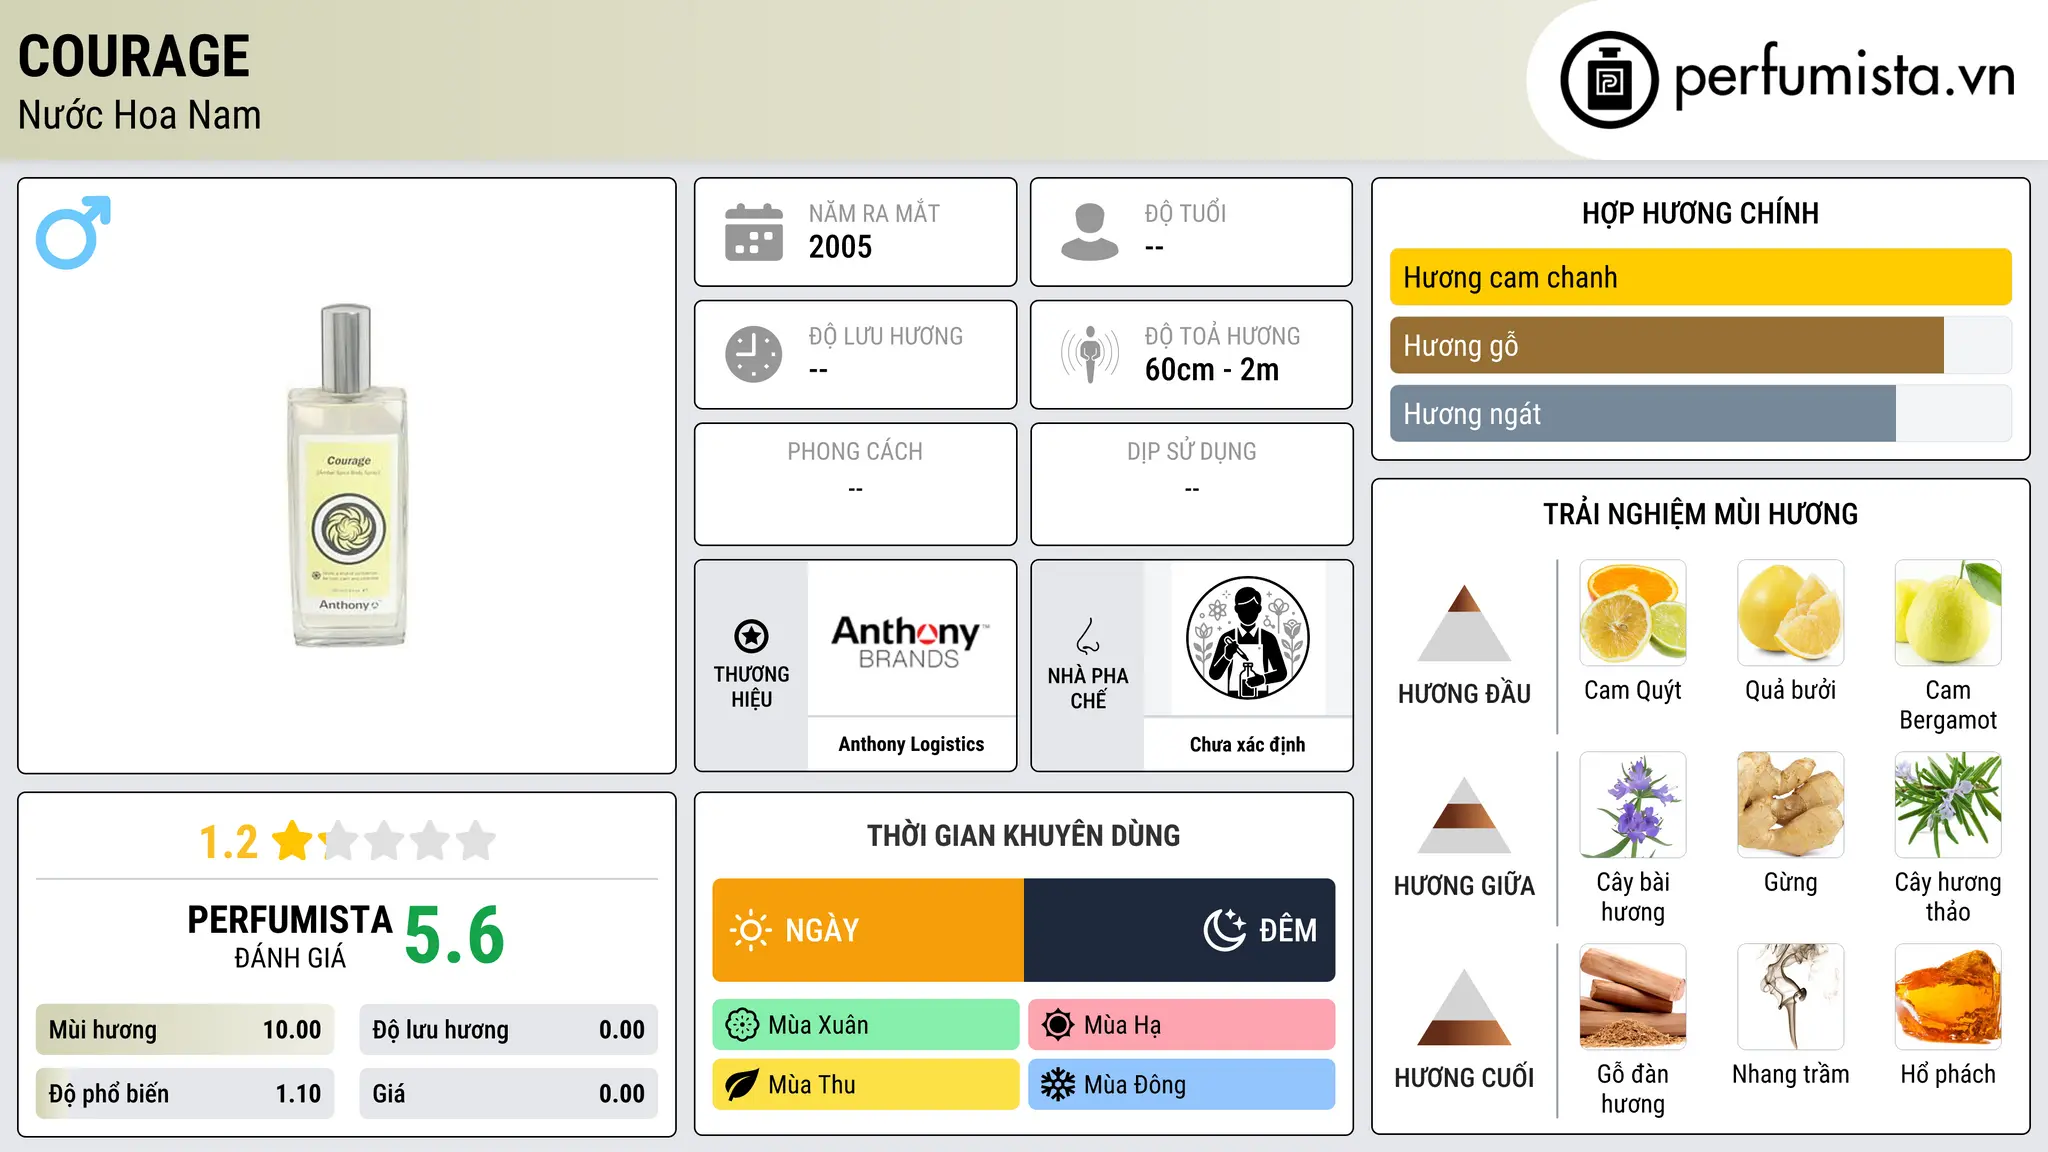Click the green Mùa Xuân season chip
2048x1152 pixels.
coord(866,1025)
